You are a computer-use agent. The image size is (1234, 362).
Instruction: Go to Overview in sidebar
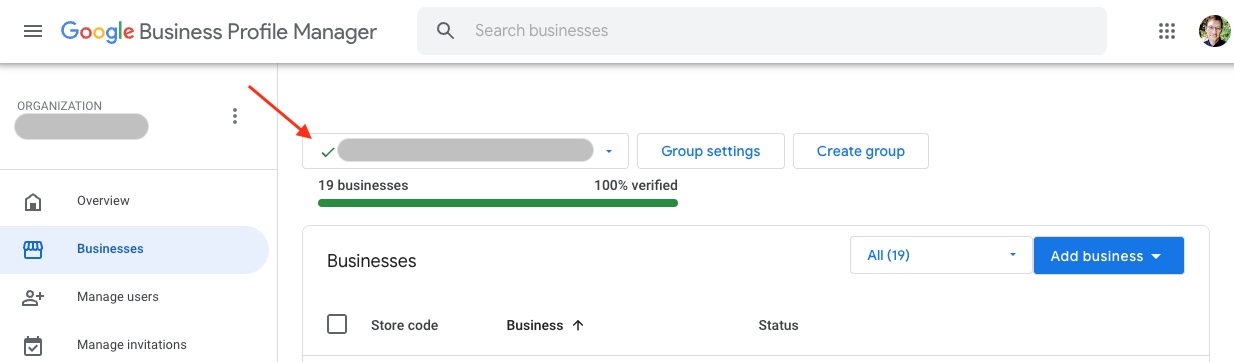point(103,201)
